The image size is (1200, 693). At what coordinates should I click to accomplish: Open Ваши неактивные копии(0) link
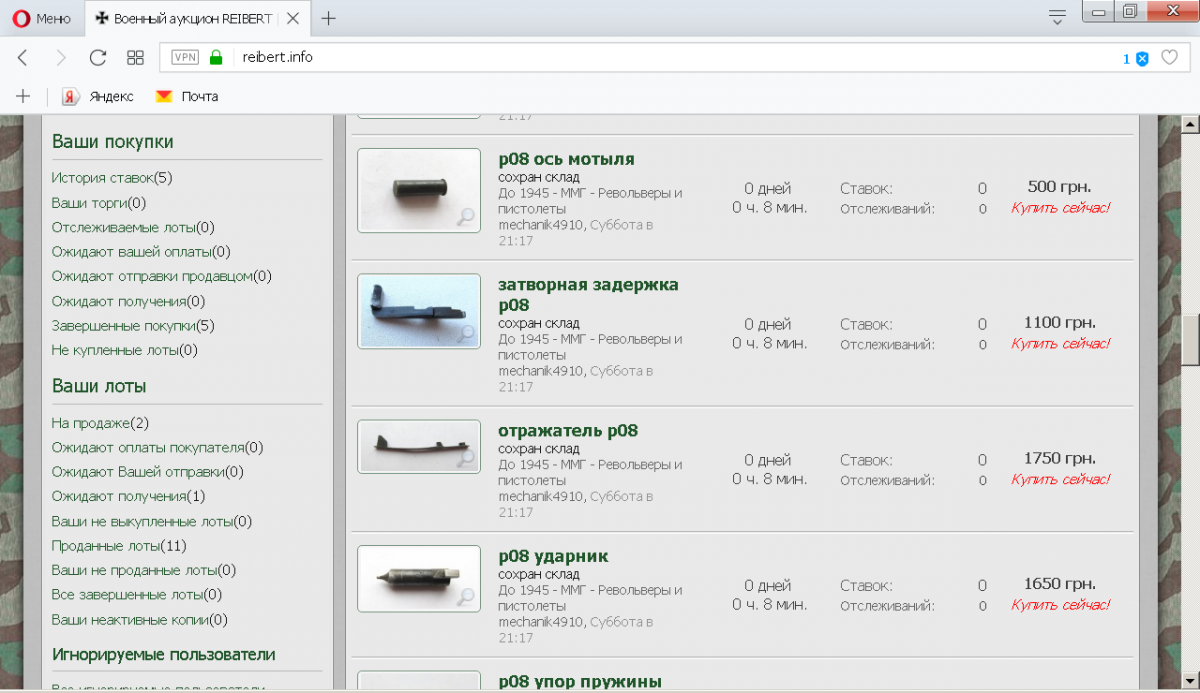pos(140,619)
